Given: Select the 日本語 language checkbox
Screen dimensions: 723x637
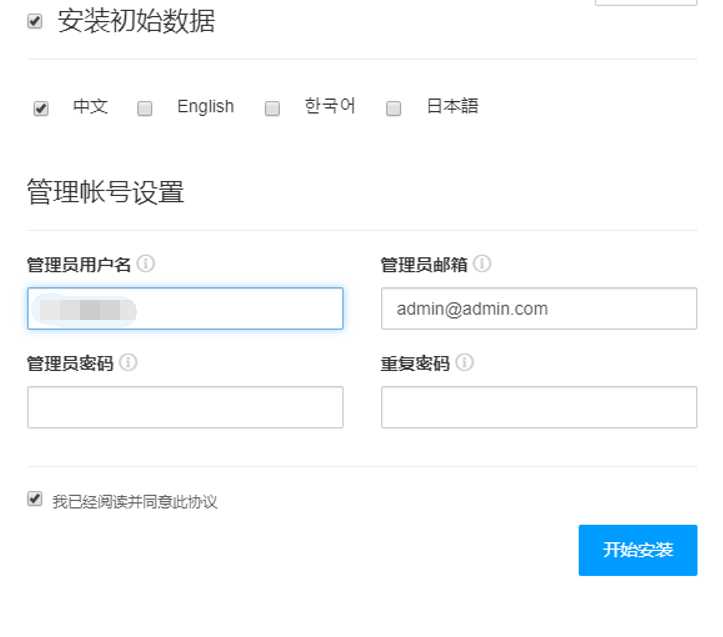Looking at the screenshot, I should 394,109.
